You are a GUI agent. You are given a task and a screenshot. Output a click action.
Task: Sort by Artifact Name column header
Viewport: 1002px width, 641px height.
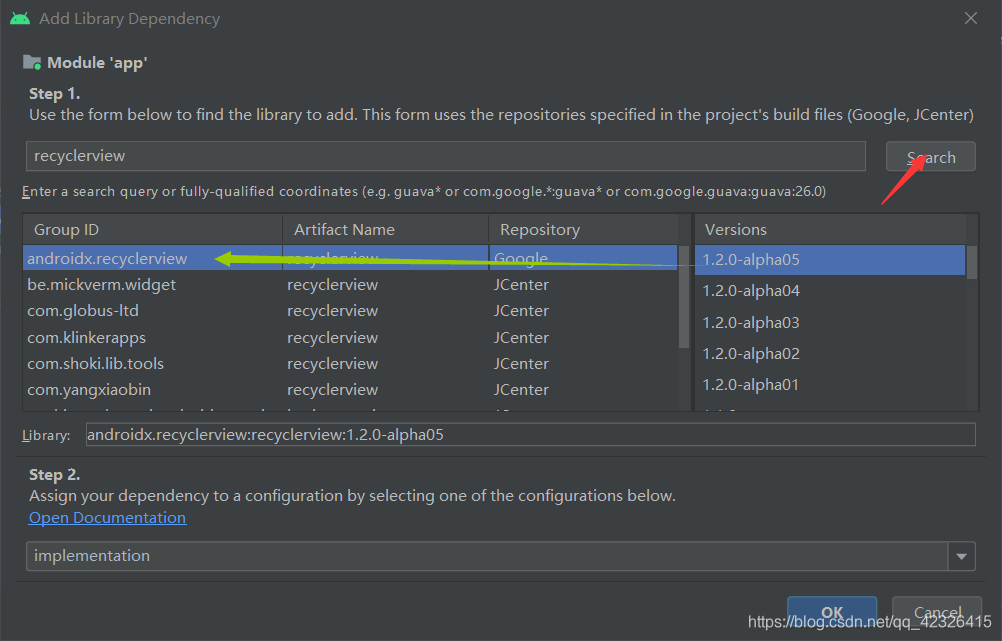pyautogui.click(x=385, y=229)
